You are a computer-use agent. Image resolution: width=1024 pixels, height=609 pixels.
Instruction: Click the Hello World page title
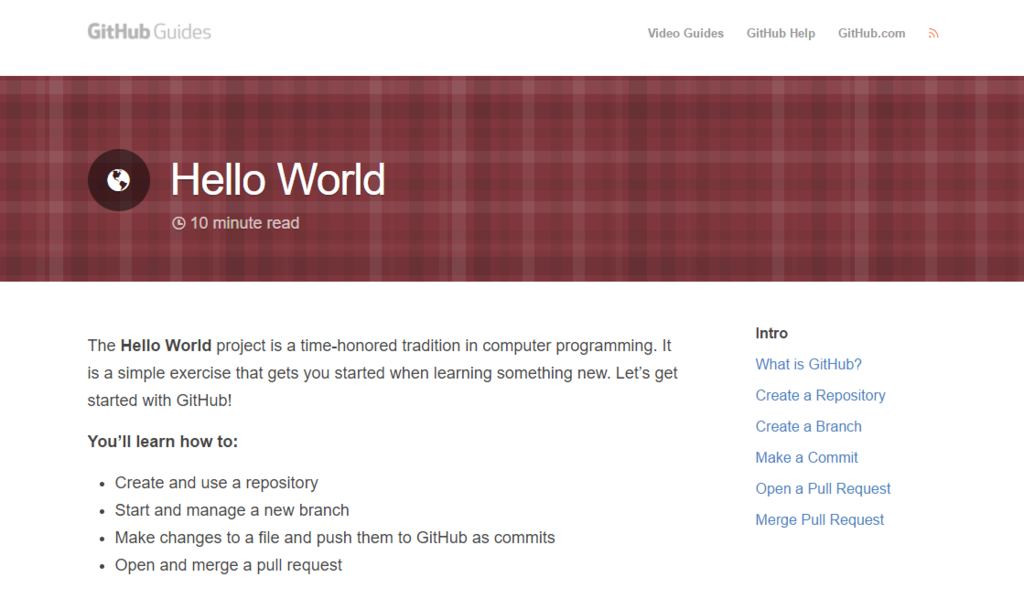(278, 179)
